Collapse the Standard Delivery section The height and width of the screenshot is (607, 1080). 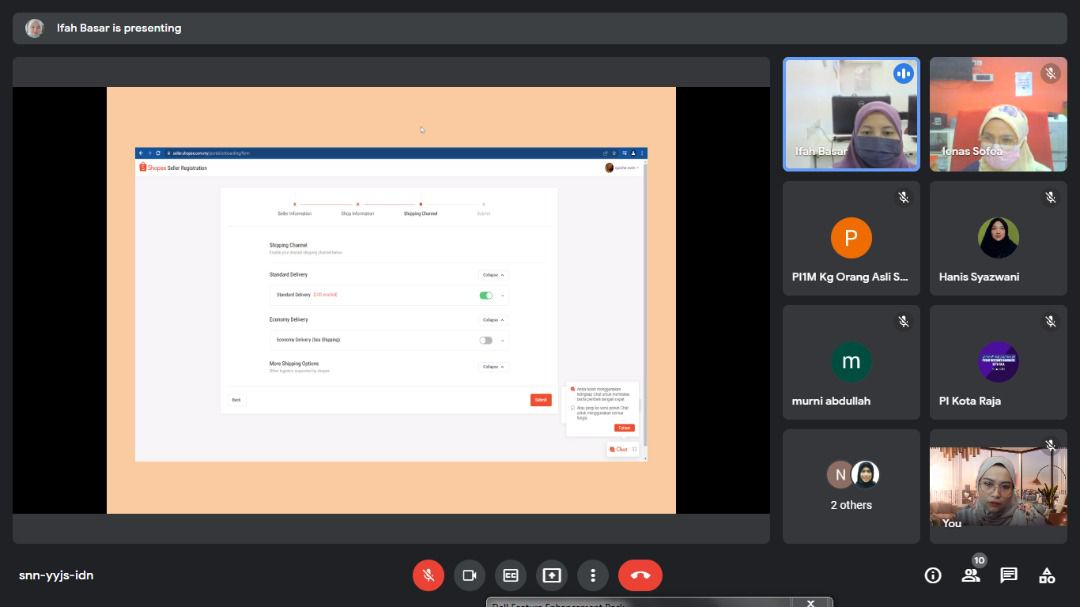493,274
